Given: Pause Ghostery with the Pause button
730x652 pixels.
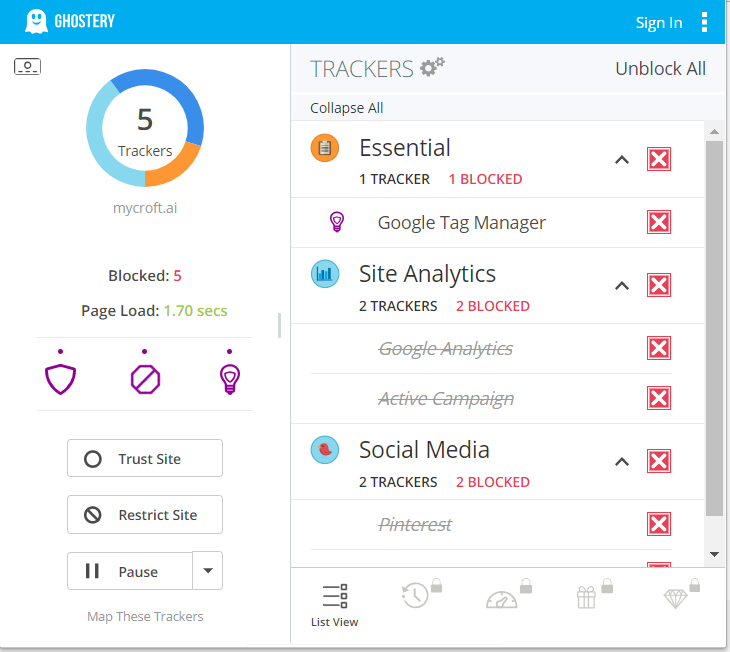Looking at the screenshot, I should (130, 571).
